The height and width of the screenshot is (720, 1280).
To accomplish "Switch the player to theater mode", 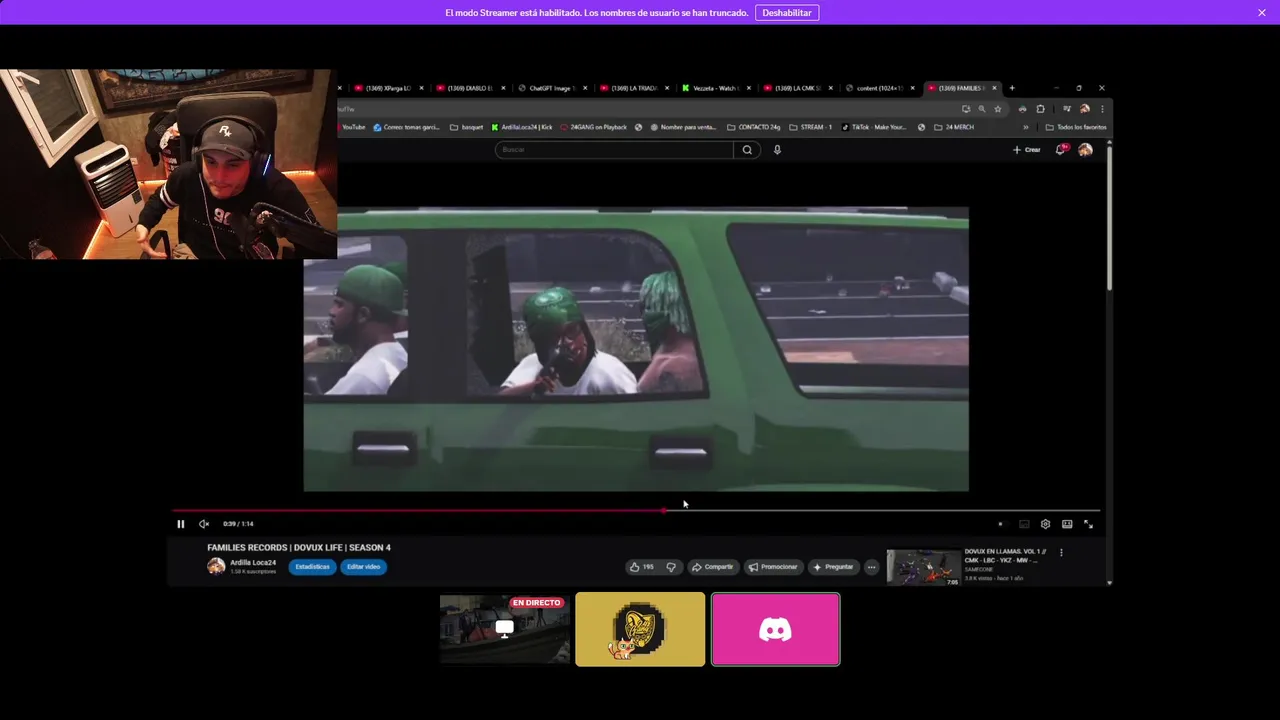I will tap(1067, 524).
